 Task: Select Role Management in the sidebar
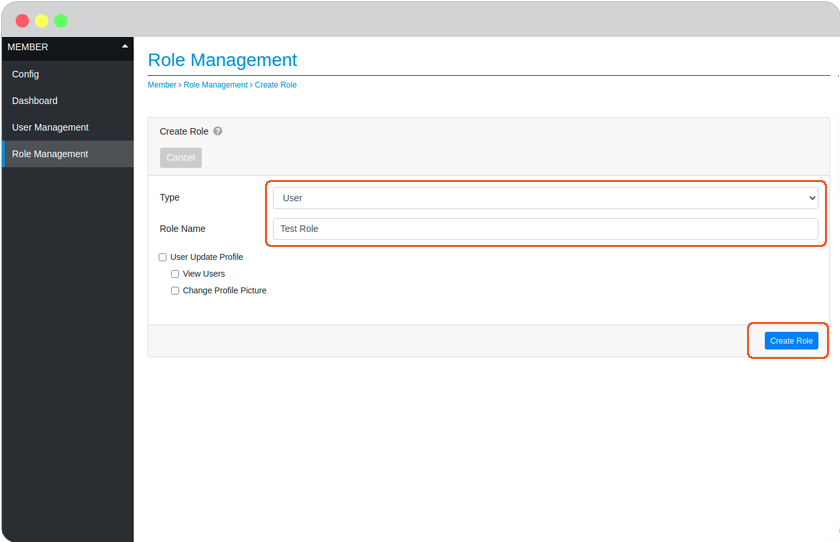[68, 154]
